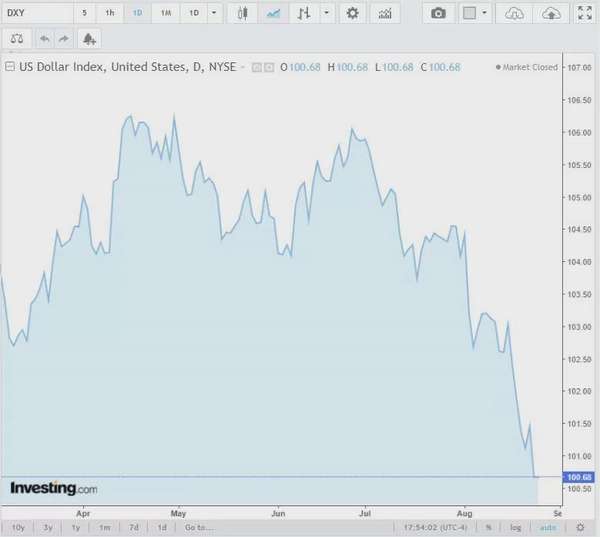Open the indicators chart icon

click(385, 13)
